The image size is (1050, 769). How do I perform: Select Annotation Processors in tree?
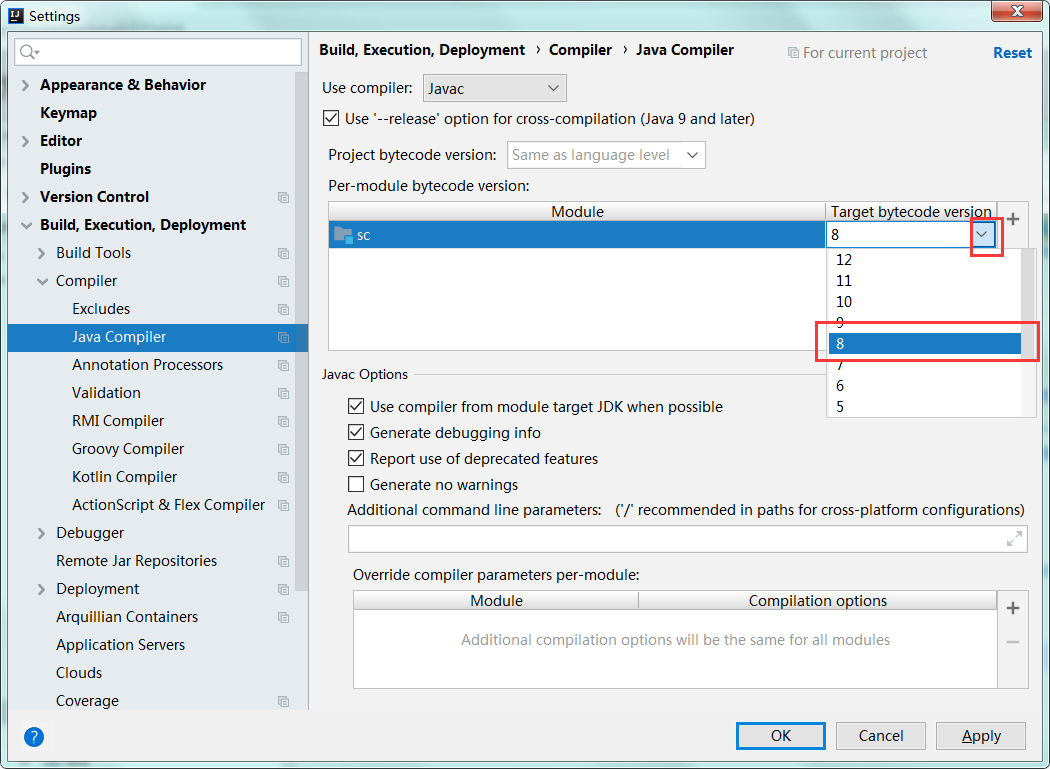point(147,365)
